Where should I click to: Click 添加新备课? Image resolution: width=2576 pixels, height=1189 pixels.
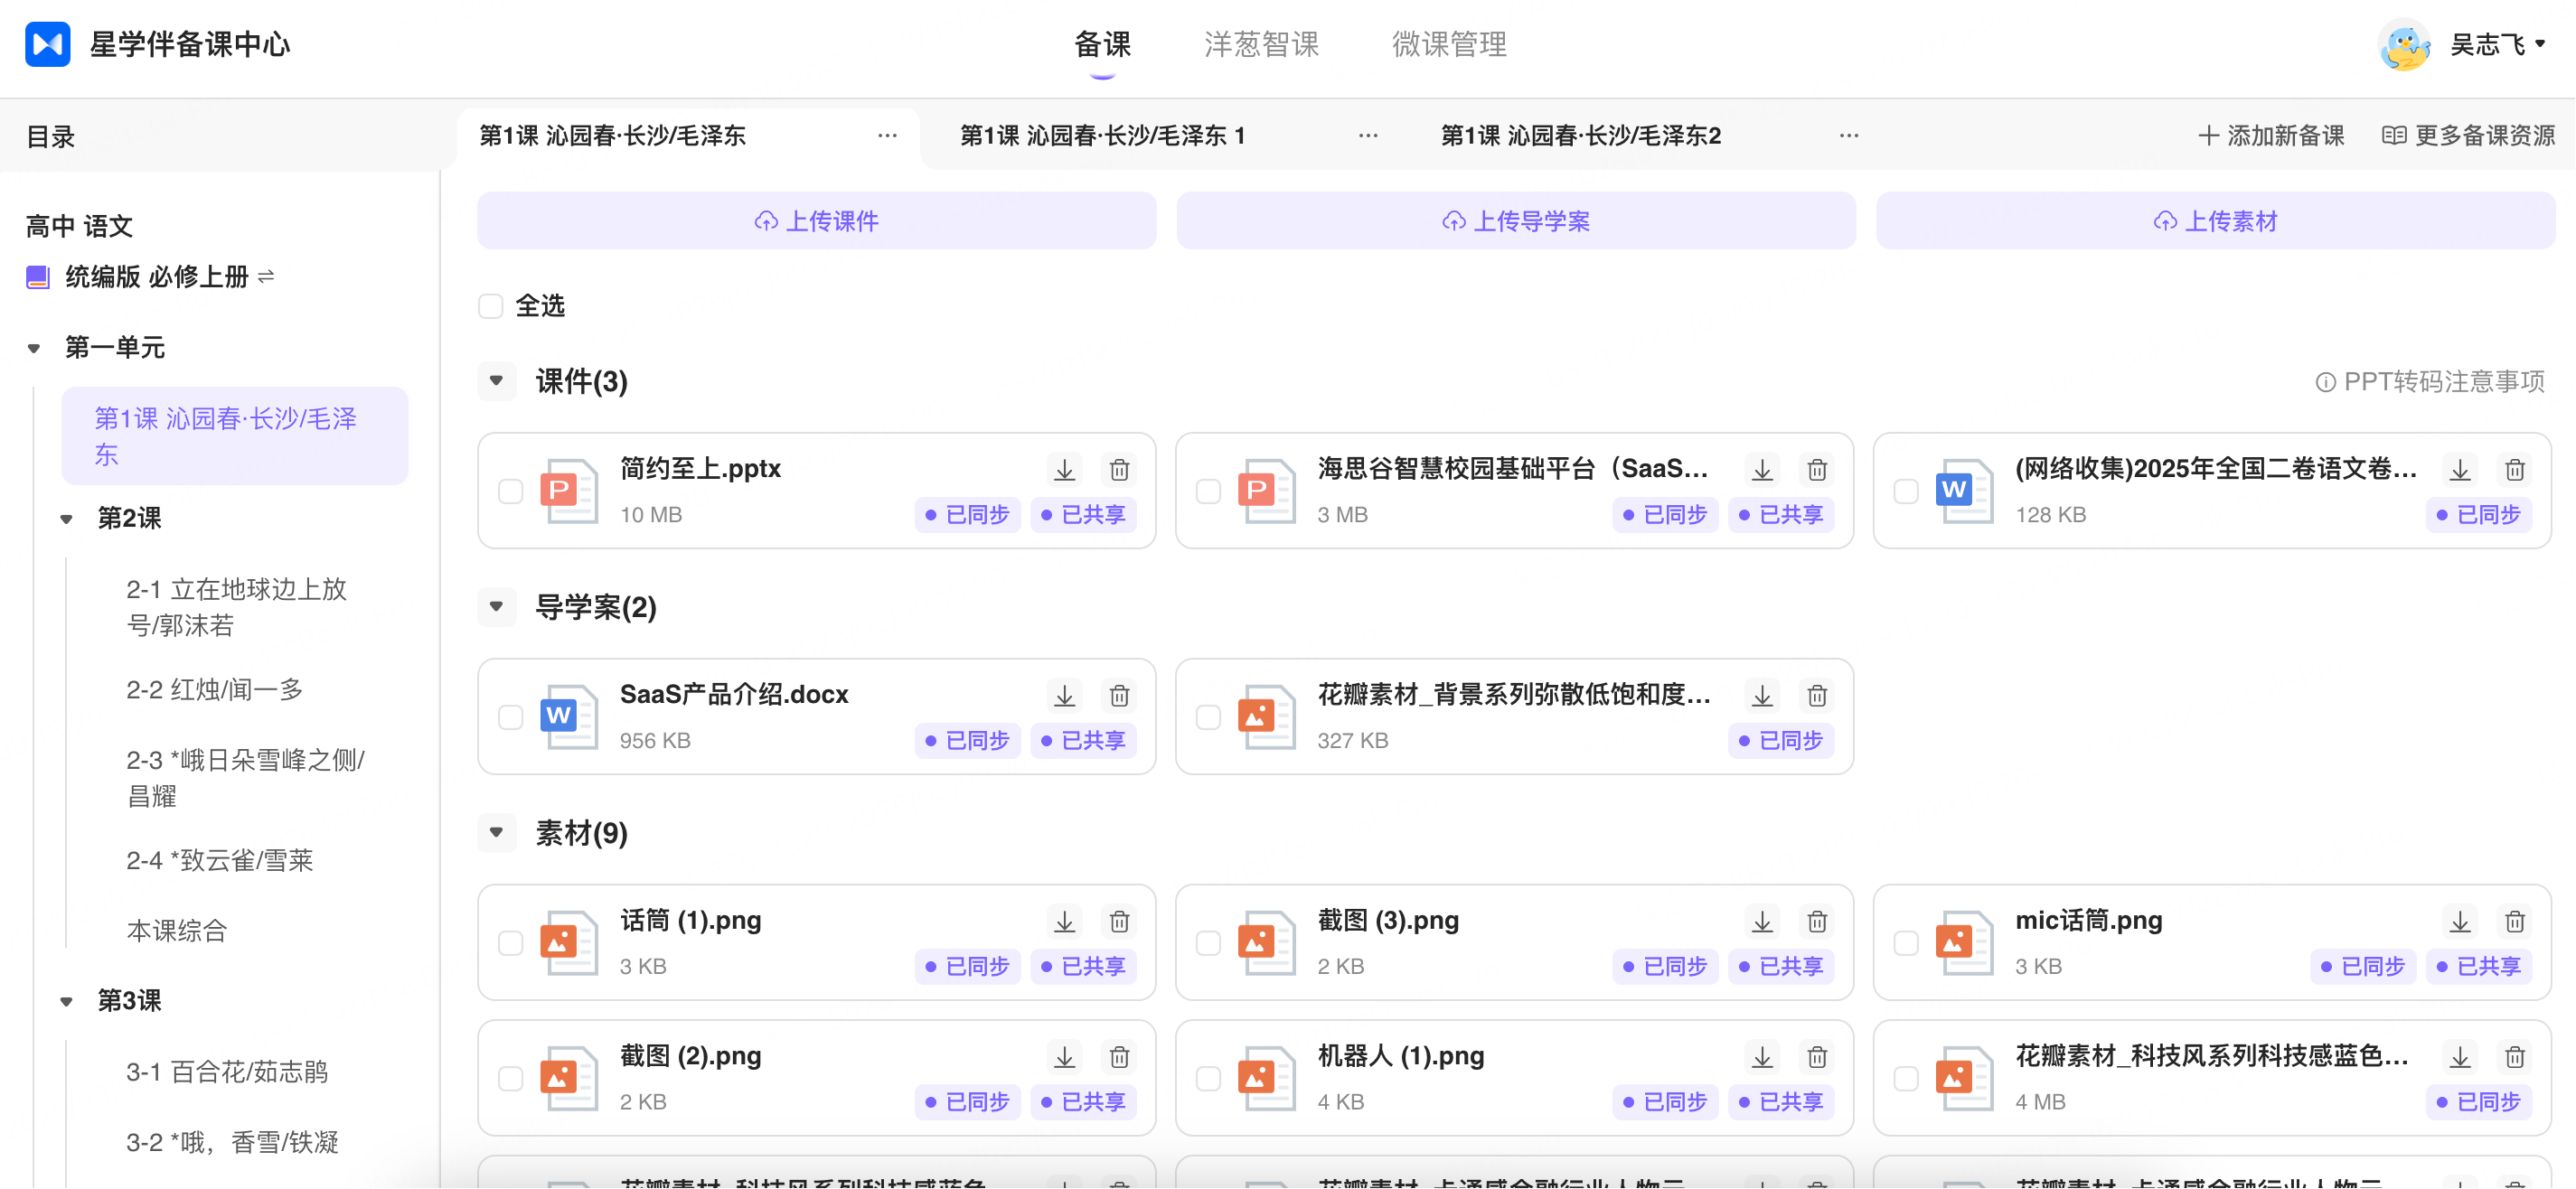tap(2270, 135)
